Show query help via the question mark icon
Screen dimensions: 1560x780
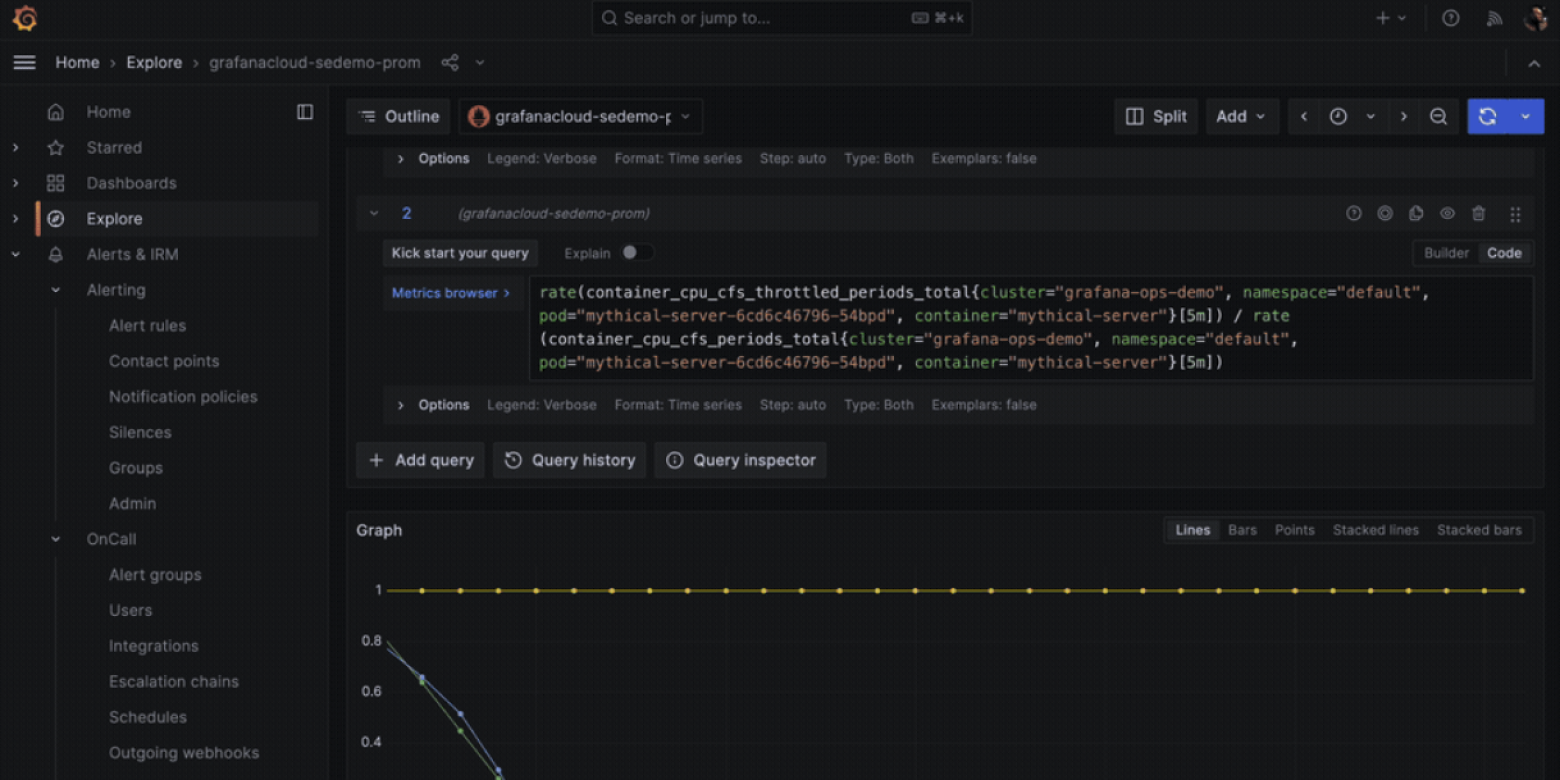coord(1353,213)
